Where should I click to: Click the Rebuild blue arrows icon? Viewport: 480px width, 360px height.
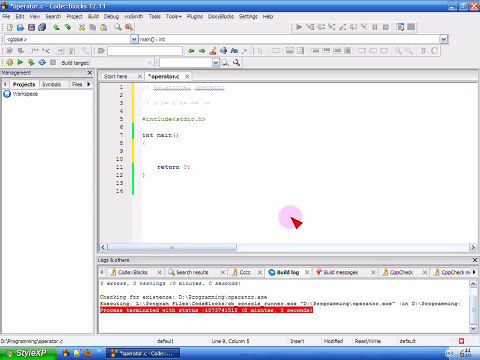(x=42, y=62)
